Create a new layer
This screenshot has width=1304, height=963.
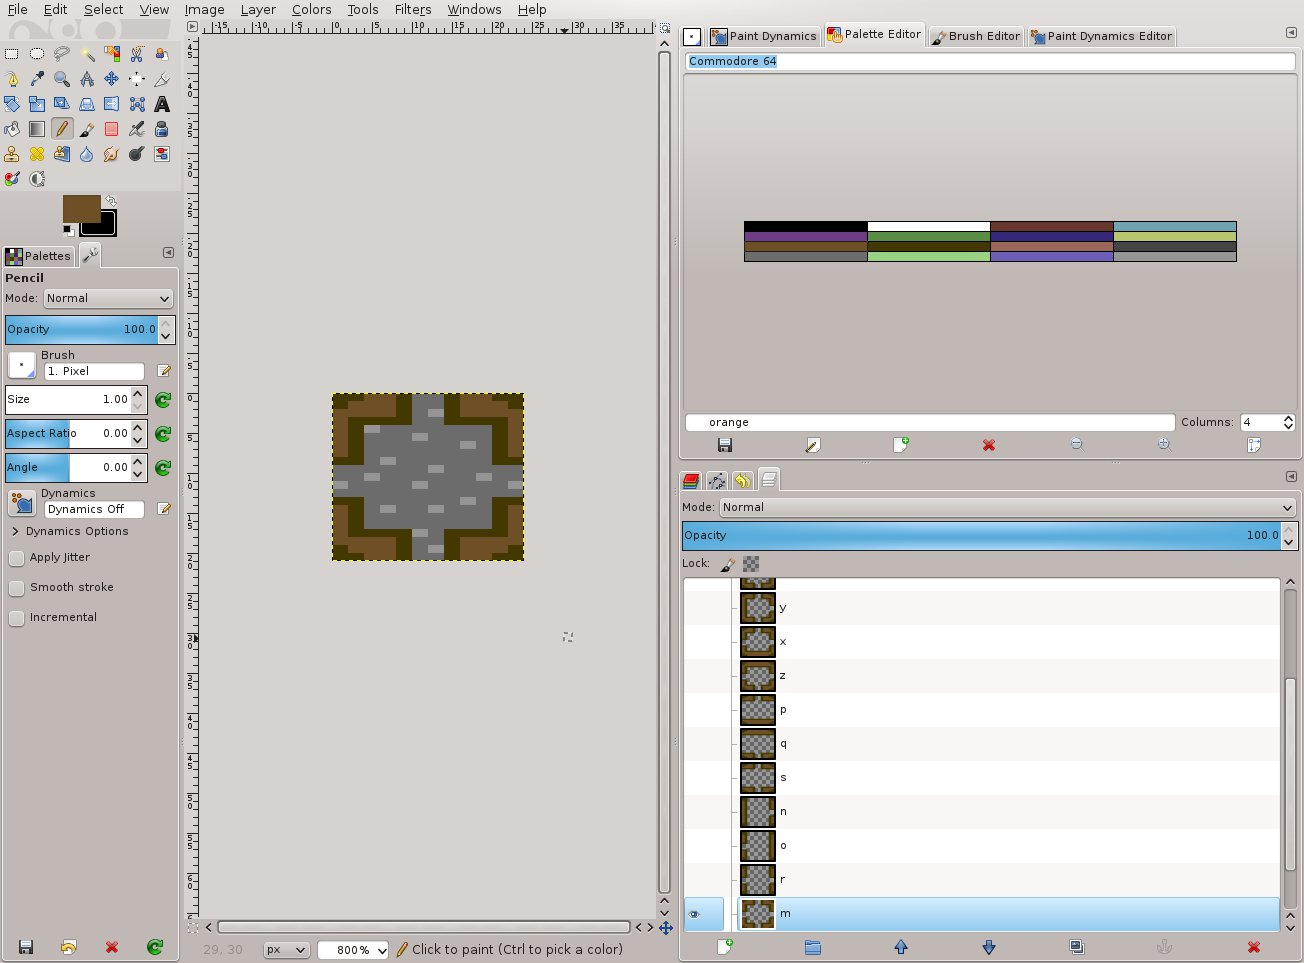(x=725, y=947)
